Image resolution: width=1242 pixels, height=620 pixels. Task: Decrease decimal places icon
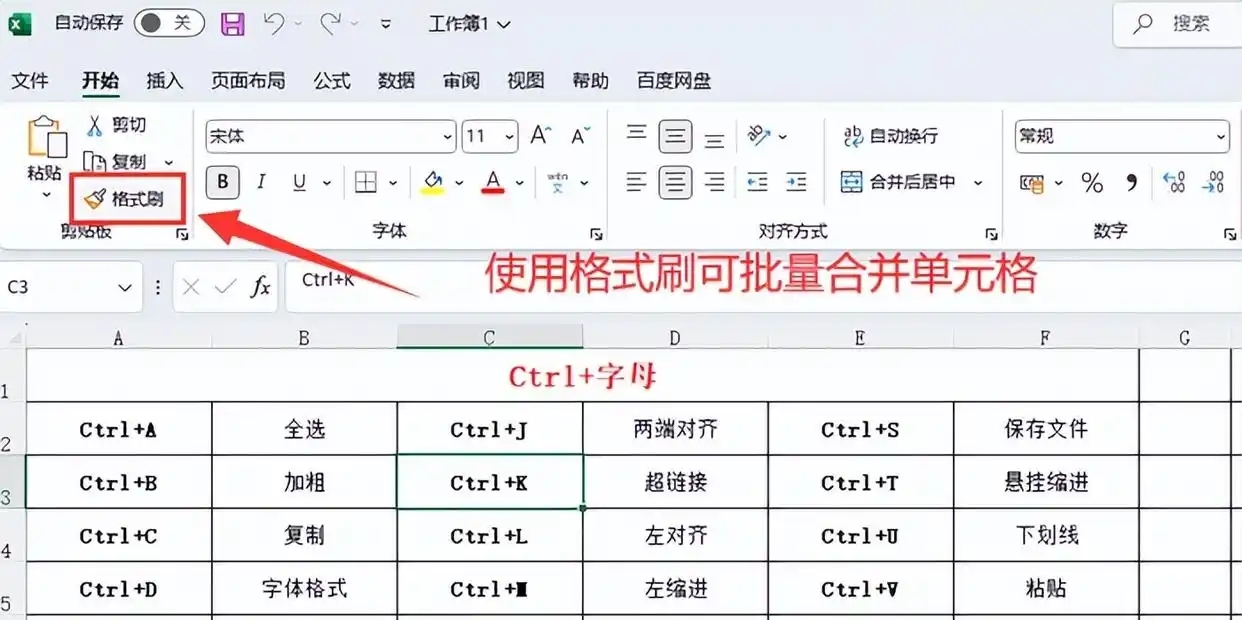click(1213, 183)
